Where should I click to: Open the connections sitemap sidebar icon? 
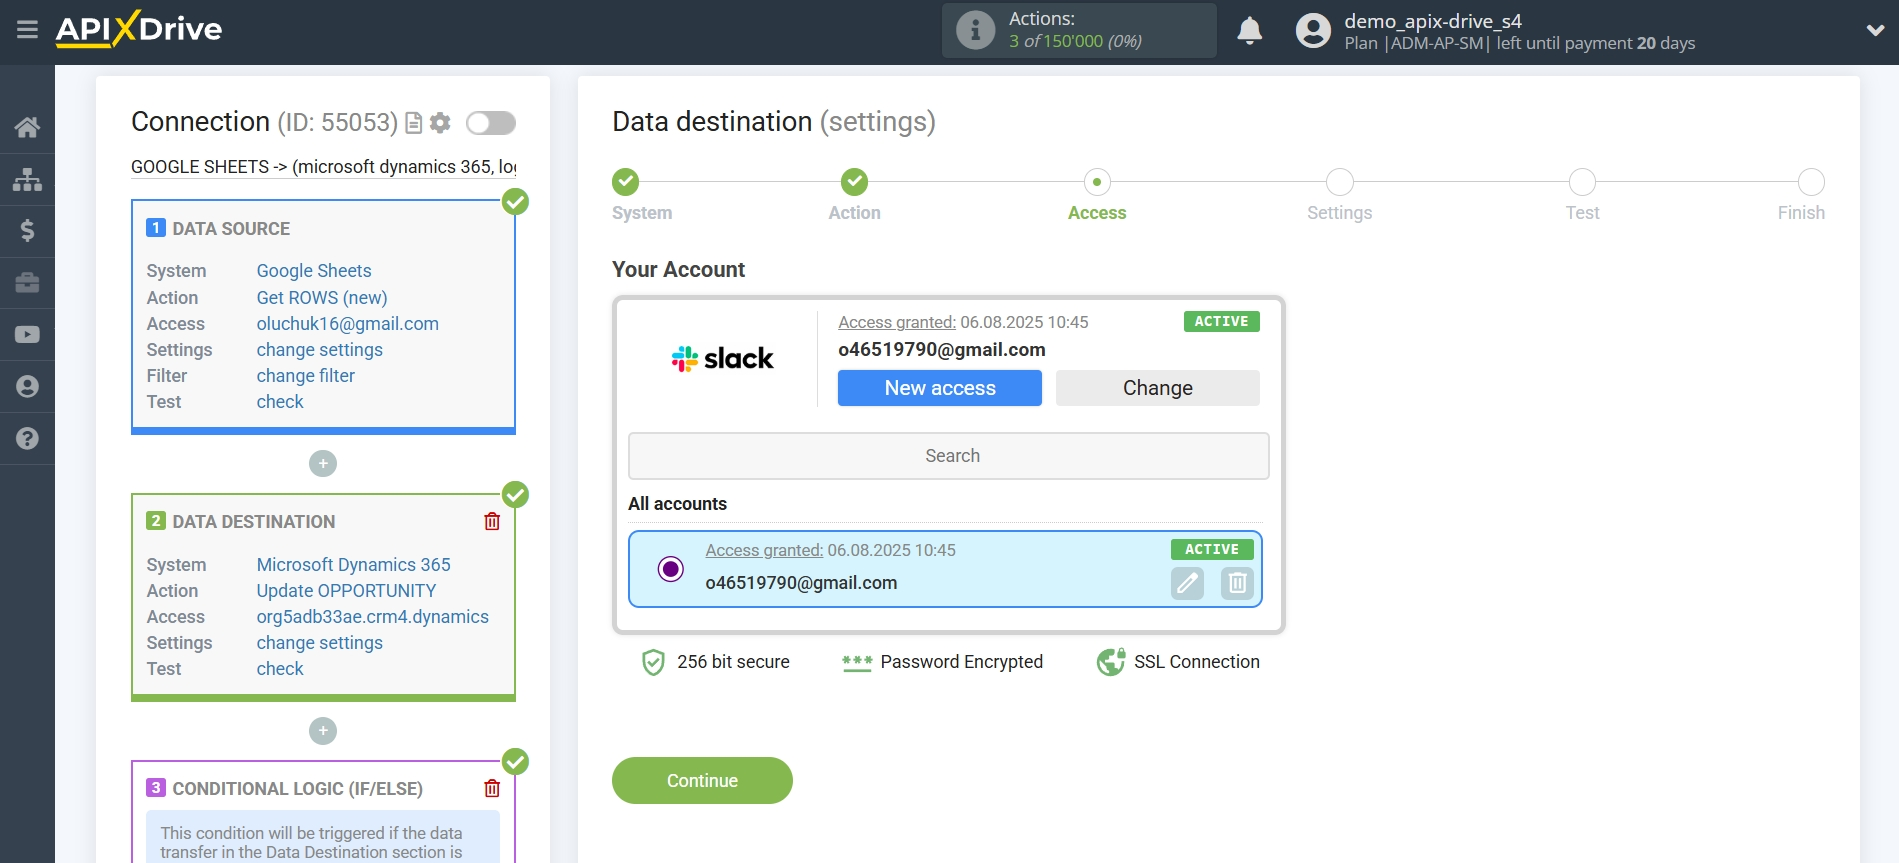pyautogui.click(x=27, y=179)
